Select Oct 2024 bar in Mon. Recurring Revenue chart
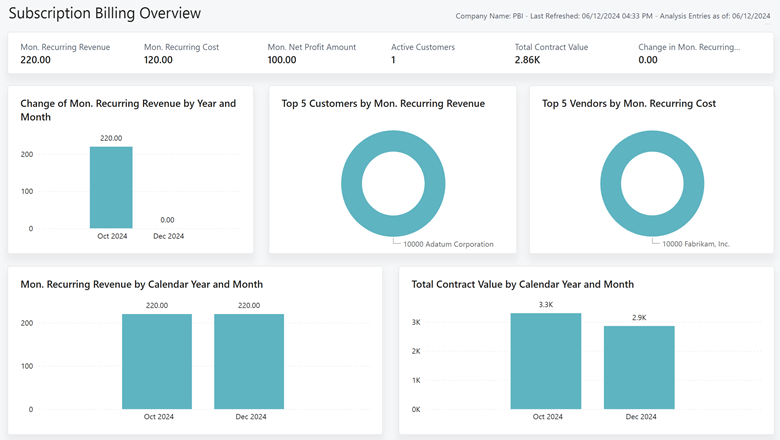This screenshot has width=780, height=440. [x=157, y=361]
